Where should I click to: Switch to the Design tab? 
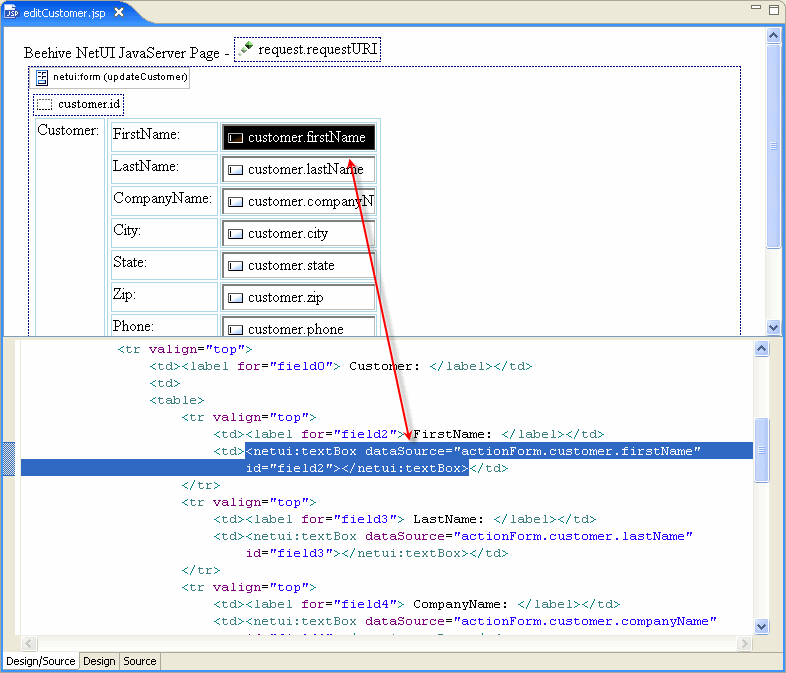99,661
